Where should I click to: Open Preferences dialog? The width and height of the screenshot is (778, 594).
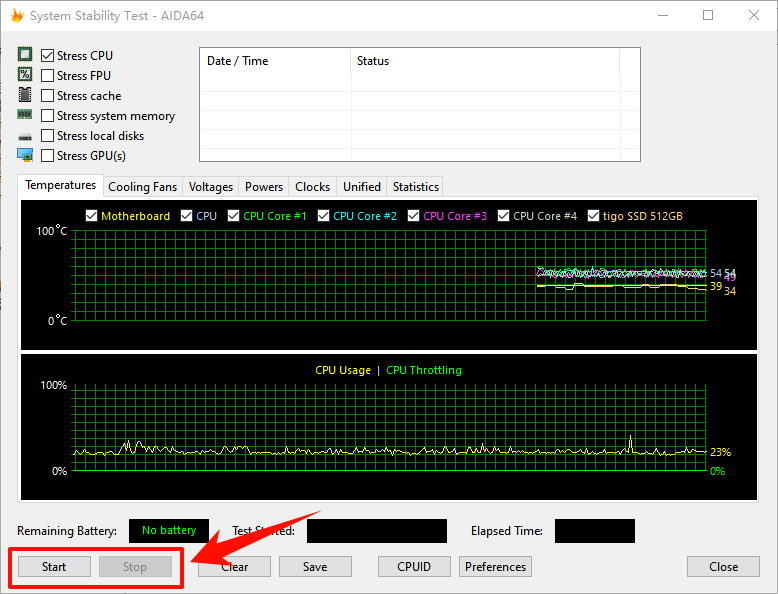495,567
